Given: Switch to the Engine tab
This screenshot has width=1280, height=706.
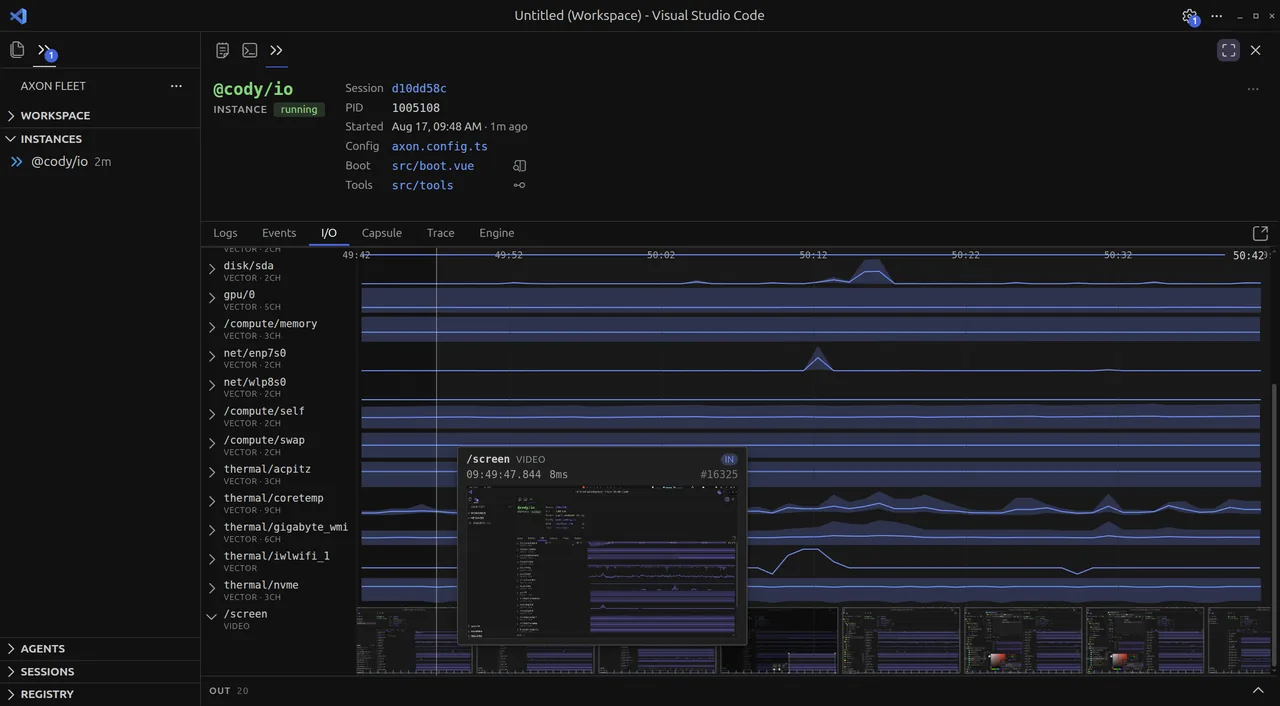Looking at the screenshot, I should [497, 233].
